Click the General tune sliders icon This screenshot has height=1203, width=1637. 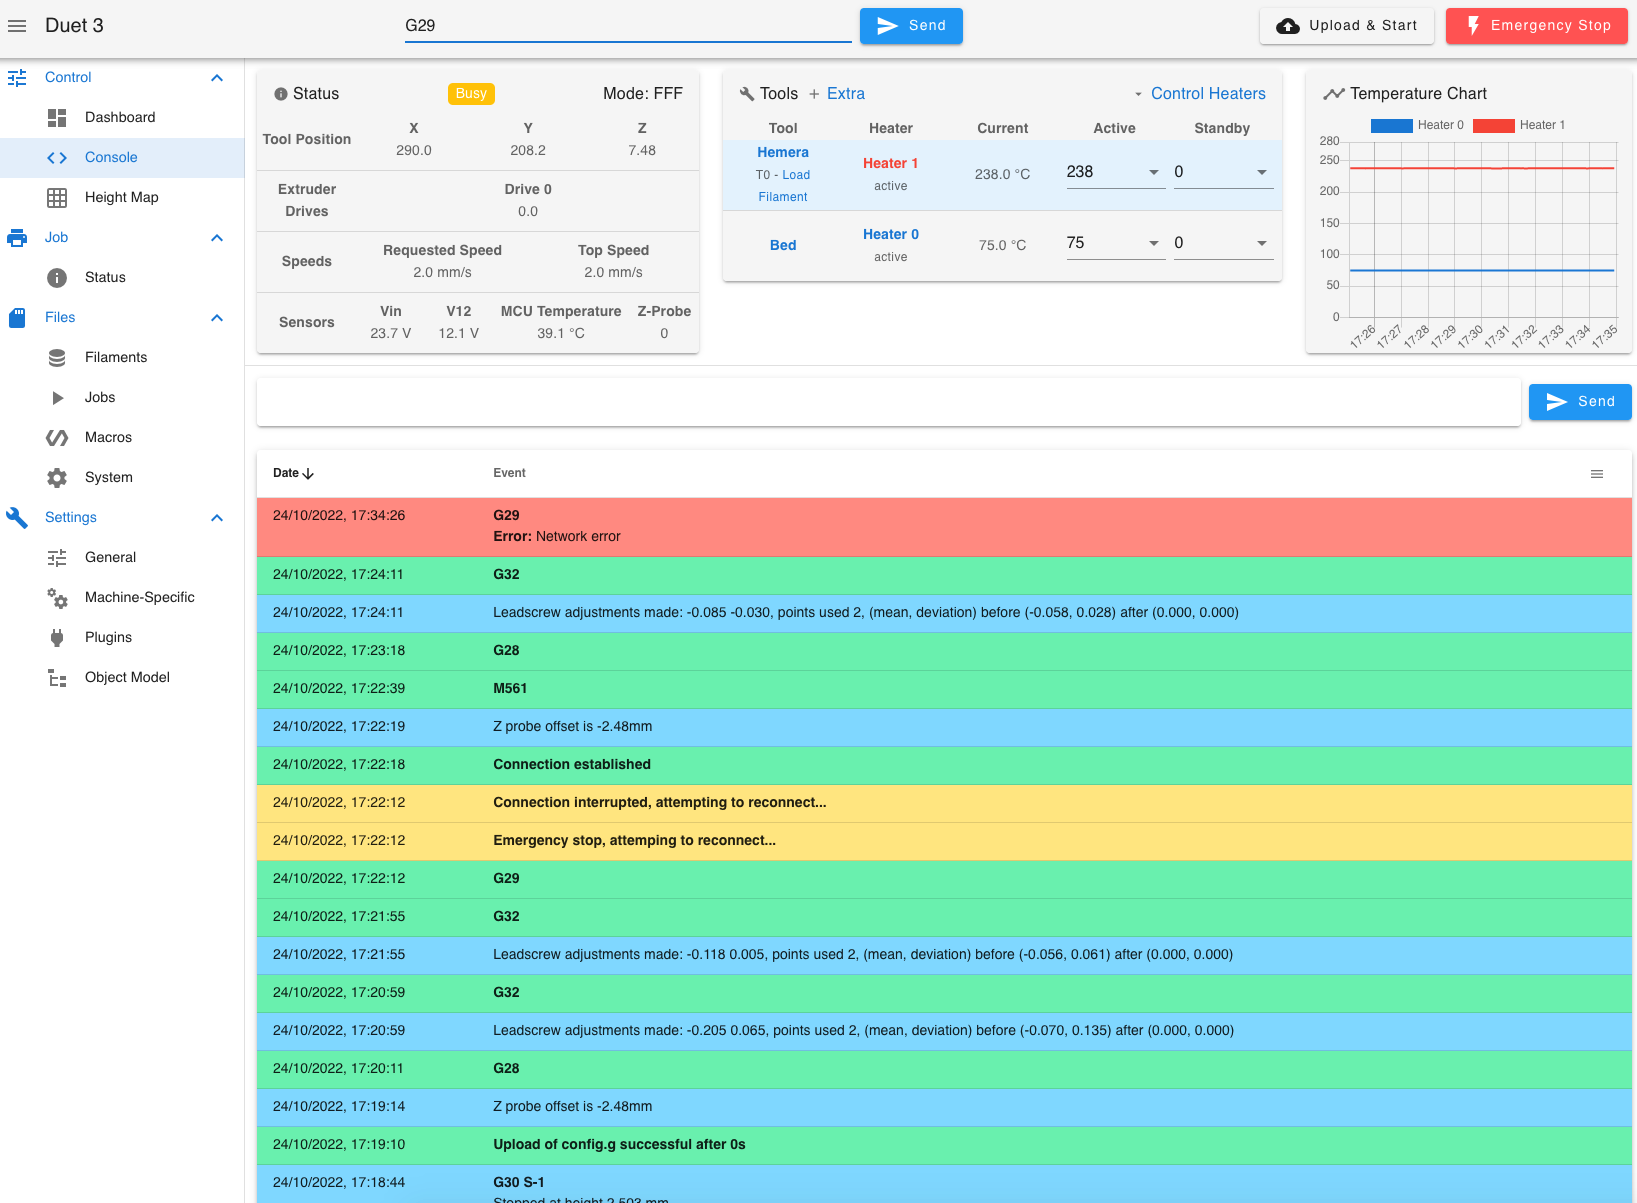[x=57, y=557]
